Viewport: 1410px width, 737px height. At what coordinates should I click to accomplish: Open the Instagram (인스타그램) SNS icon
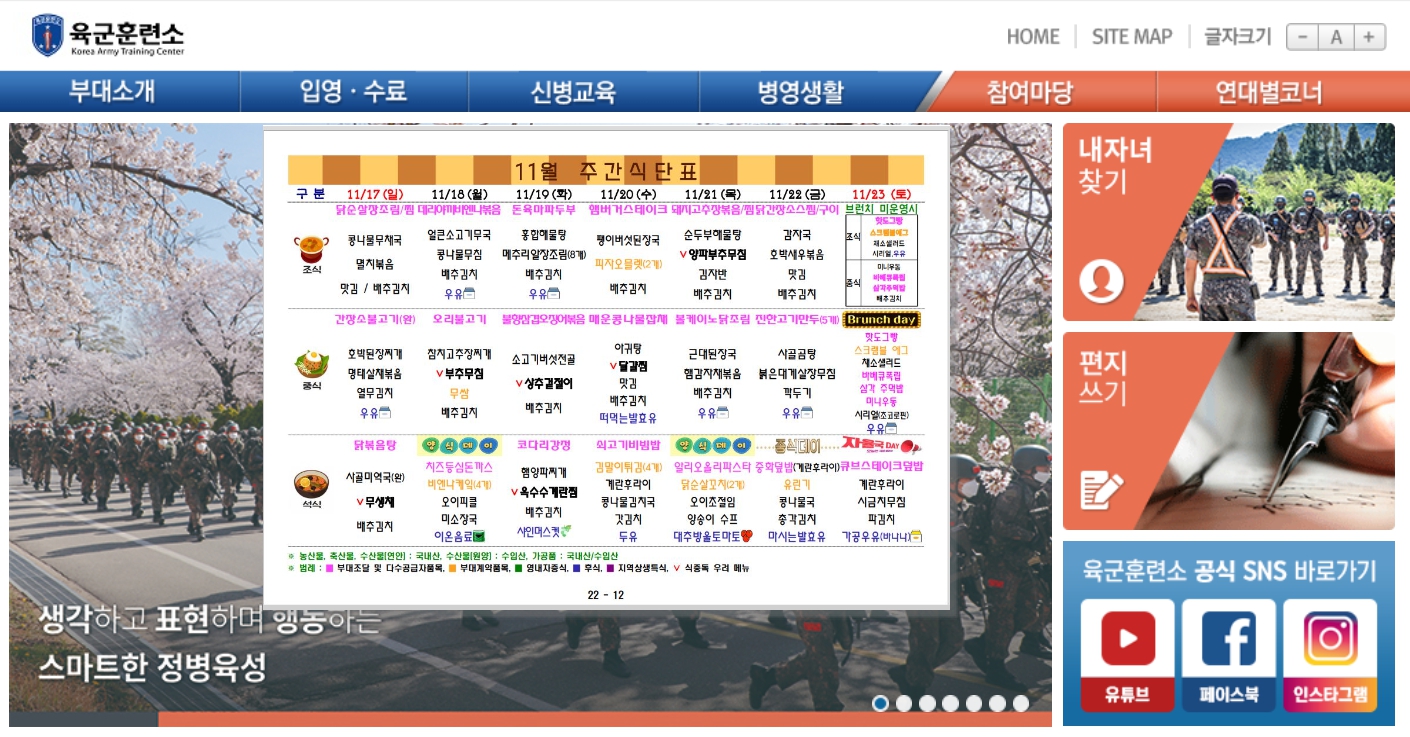tap(1330, 655)
